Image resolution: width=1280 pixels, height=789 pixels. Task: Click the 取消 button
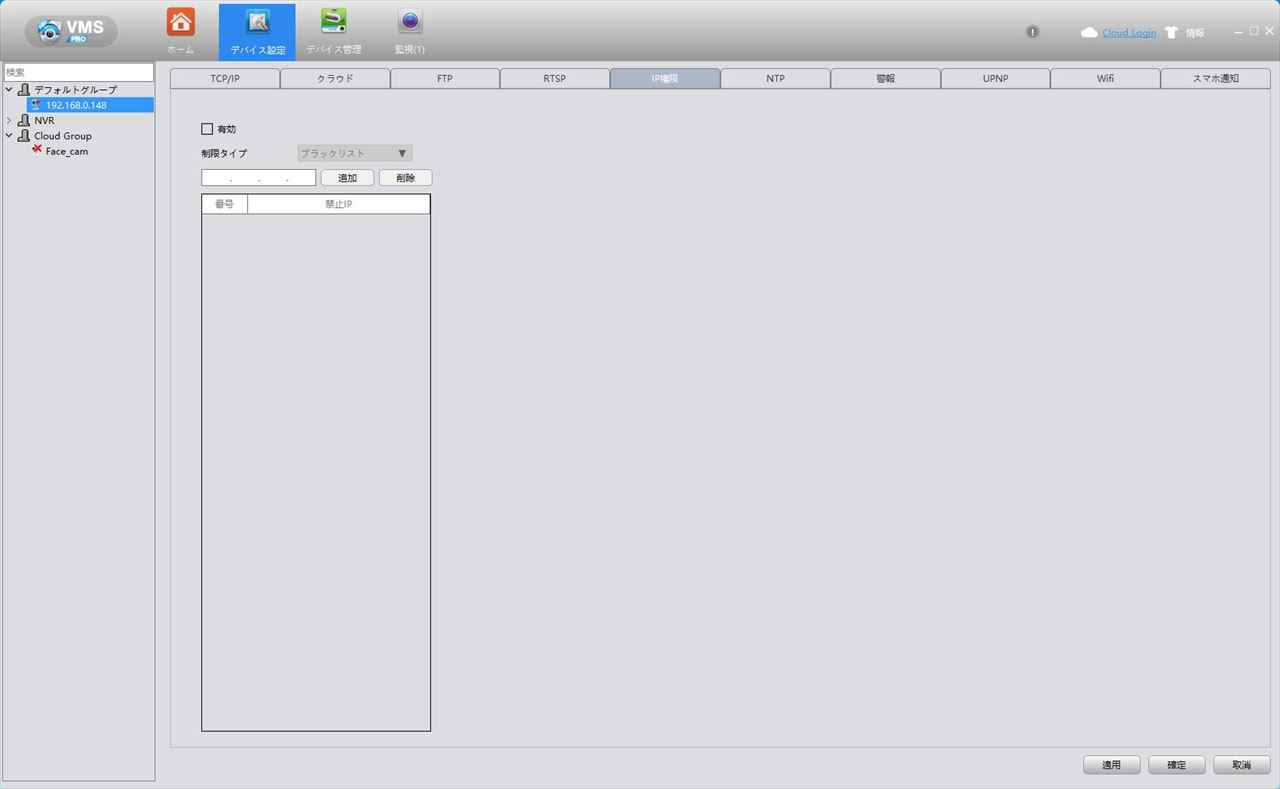(x=1242, y=765)
